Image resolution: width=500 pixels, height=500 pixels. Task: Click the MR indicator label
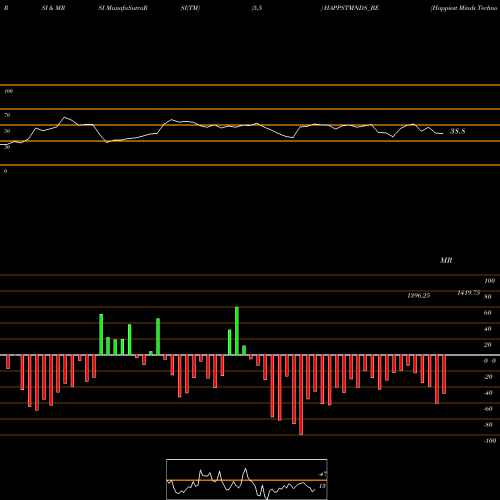(446, 260)
